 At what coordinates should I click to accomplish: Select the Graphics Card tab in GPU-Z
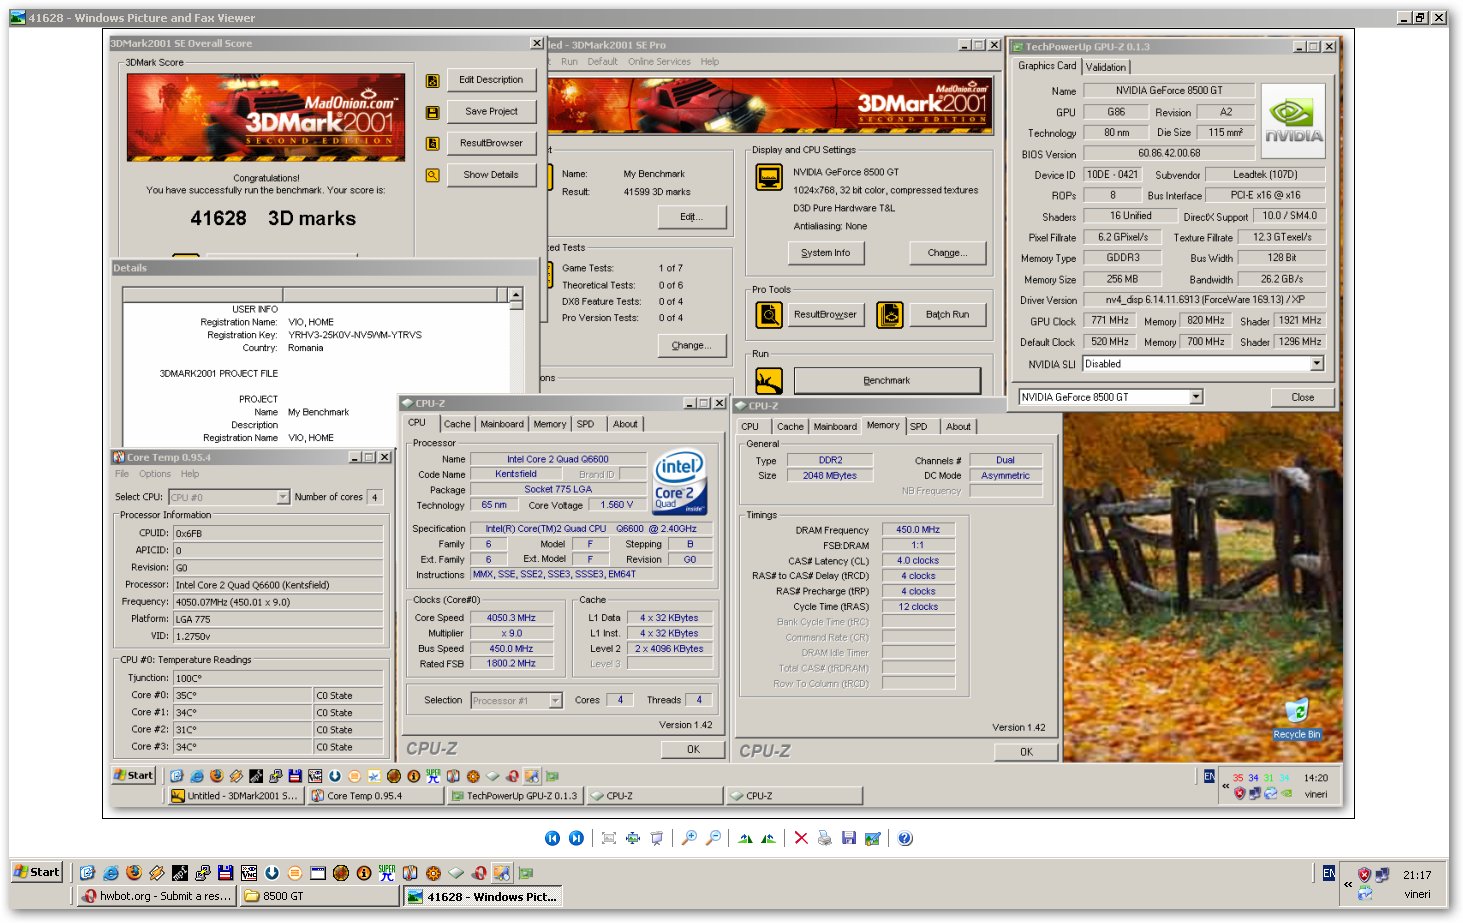click(x=1046, y=66)
